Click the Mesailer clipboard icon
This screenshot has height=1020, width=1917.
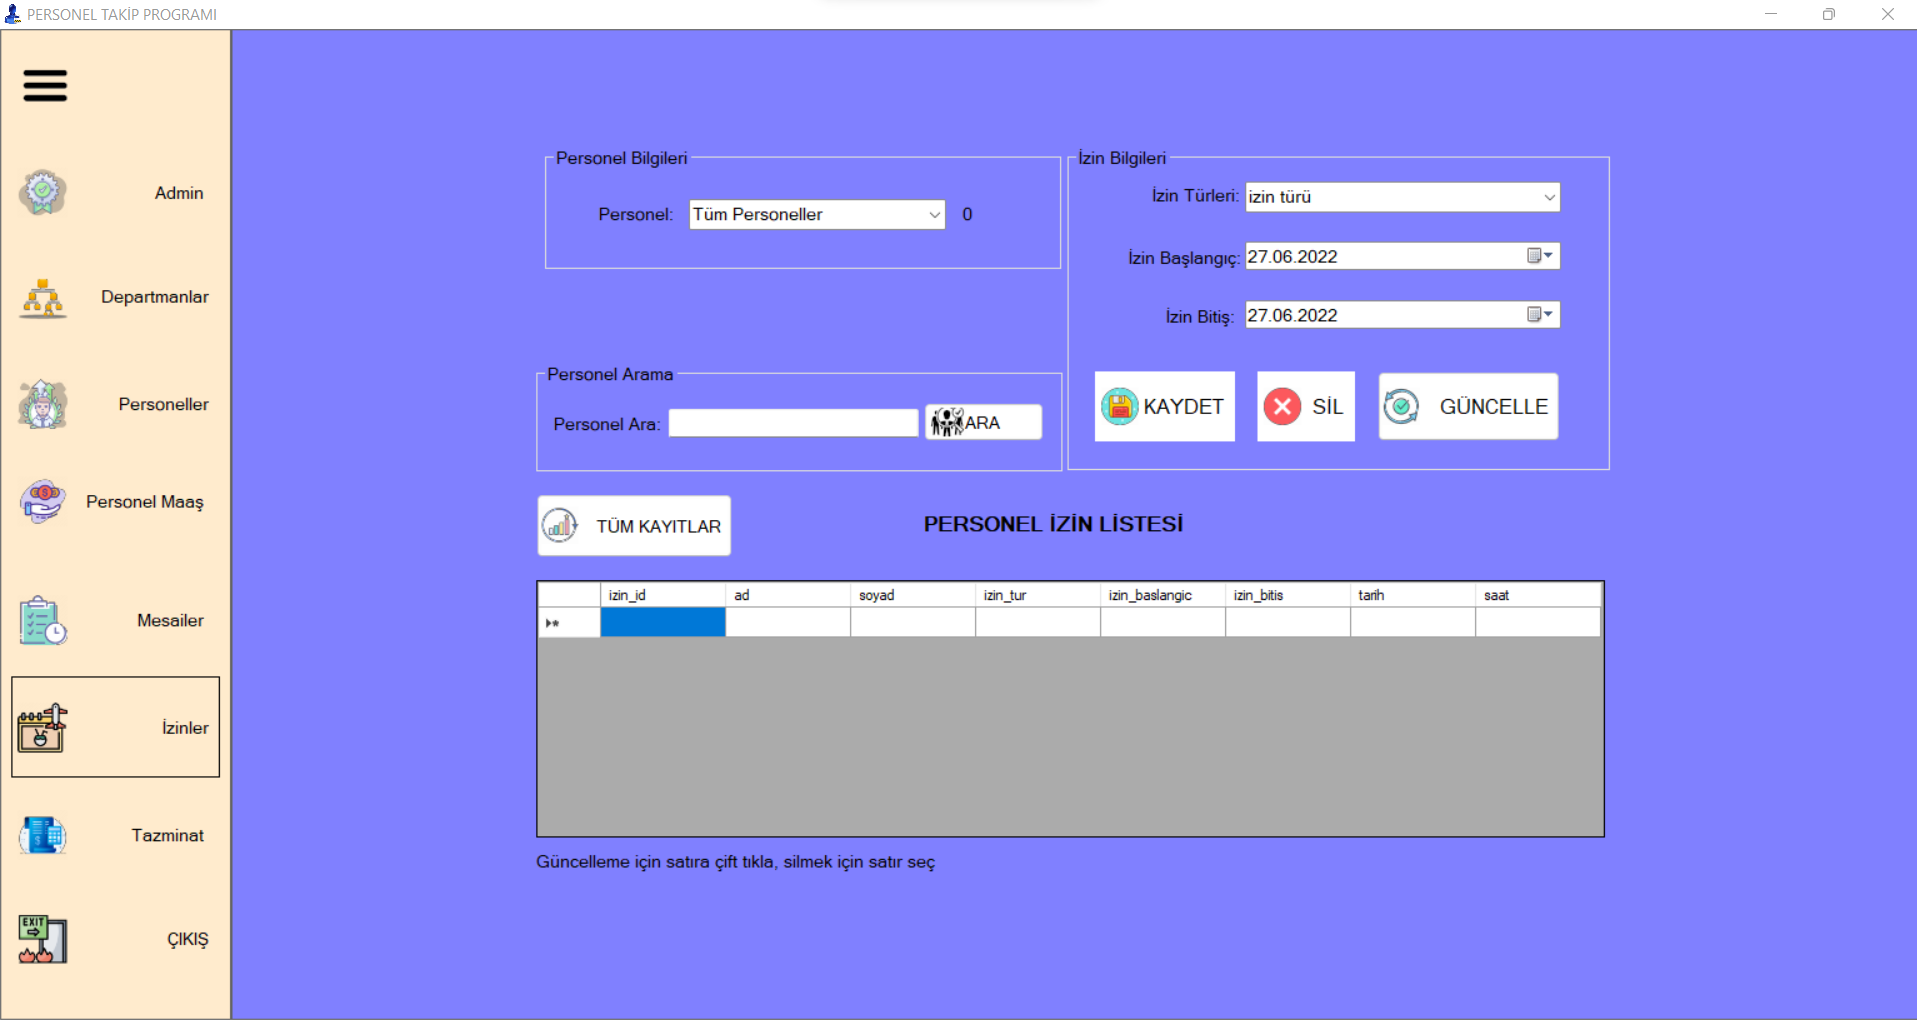click(40, 620)
